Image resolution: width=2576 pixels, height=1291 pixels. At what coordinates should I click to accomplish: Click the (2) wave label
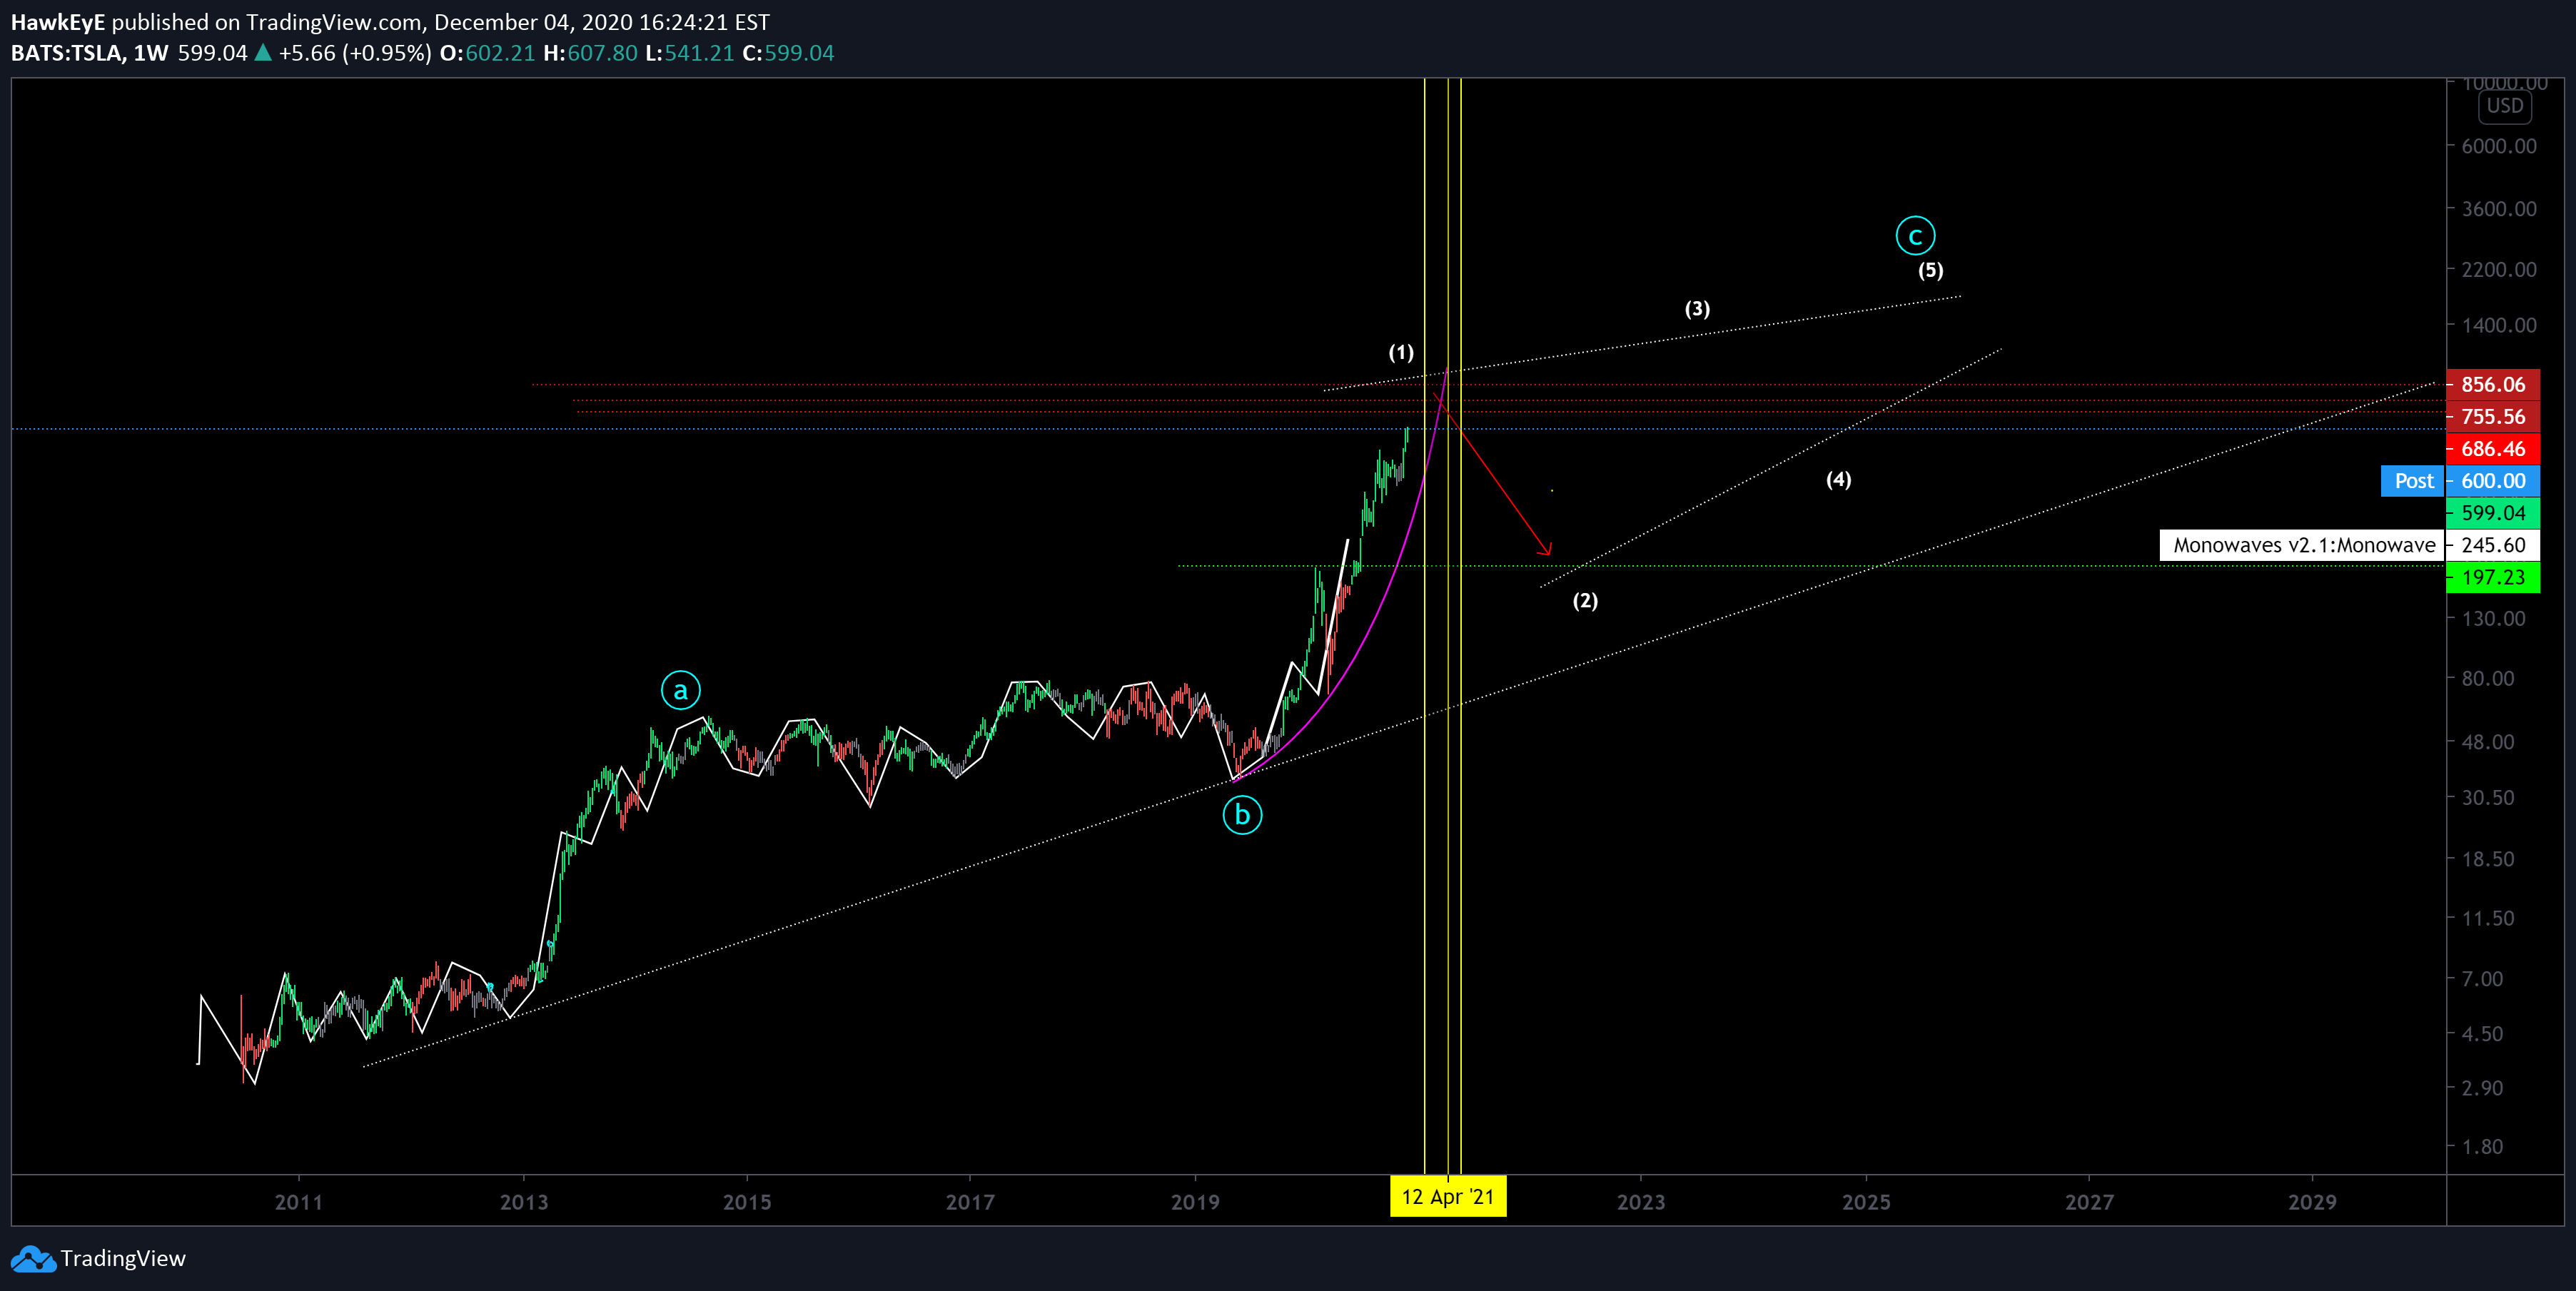coord(1585,600)
